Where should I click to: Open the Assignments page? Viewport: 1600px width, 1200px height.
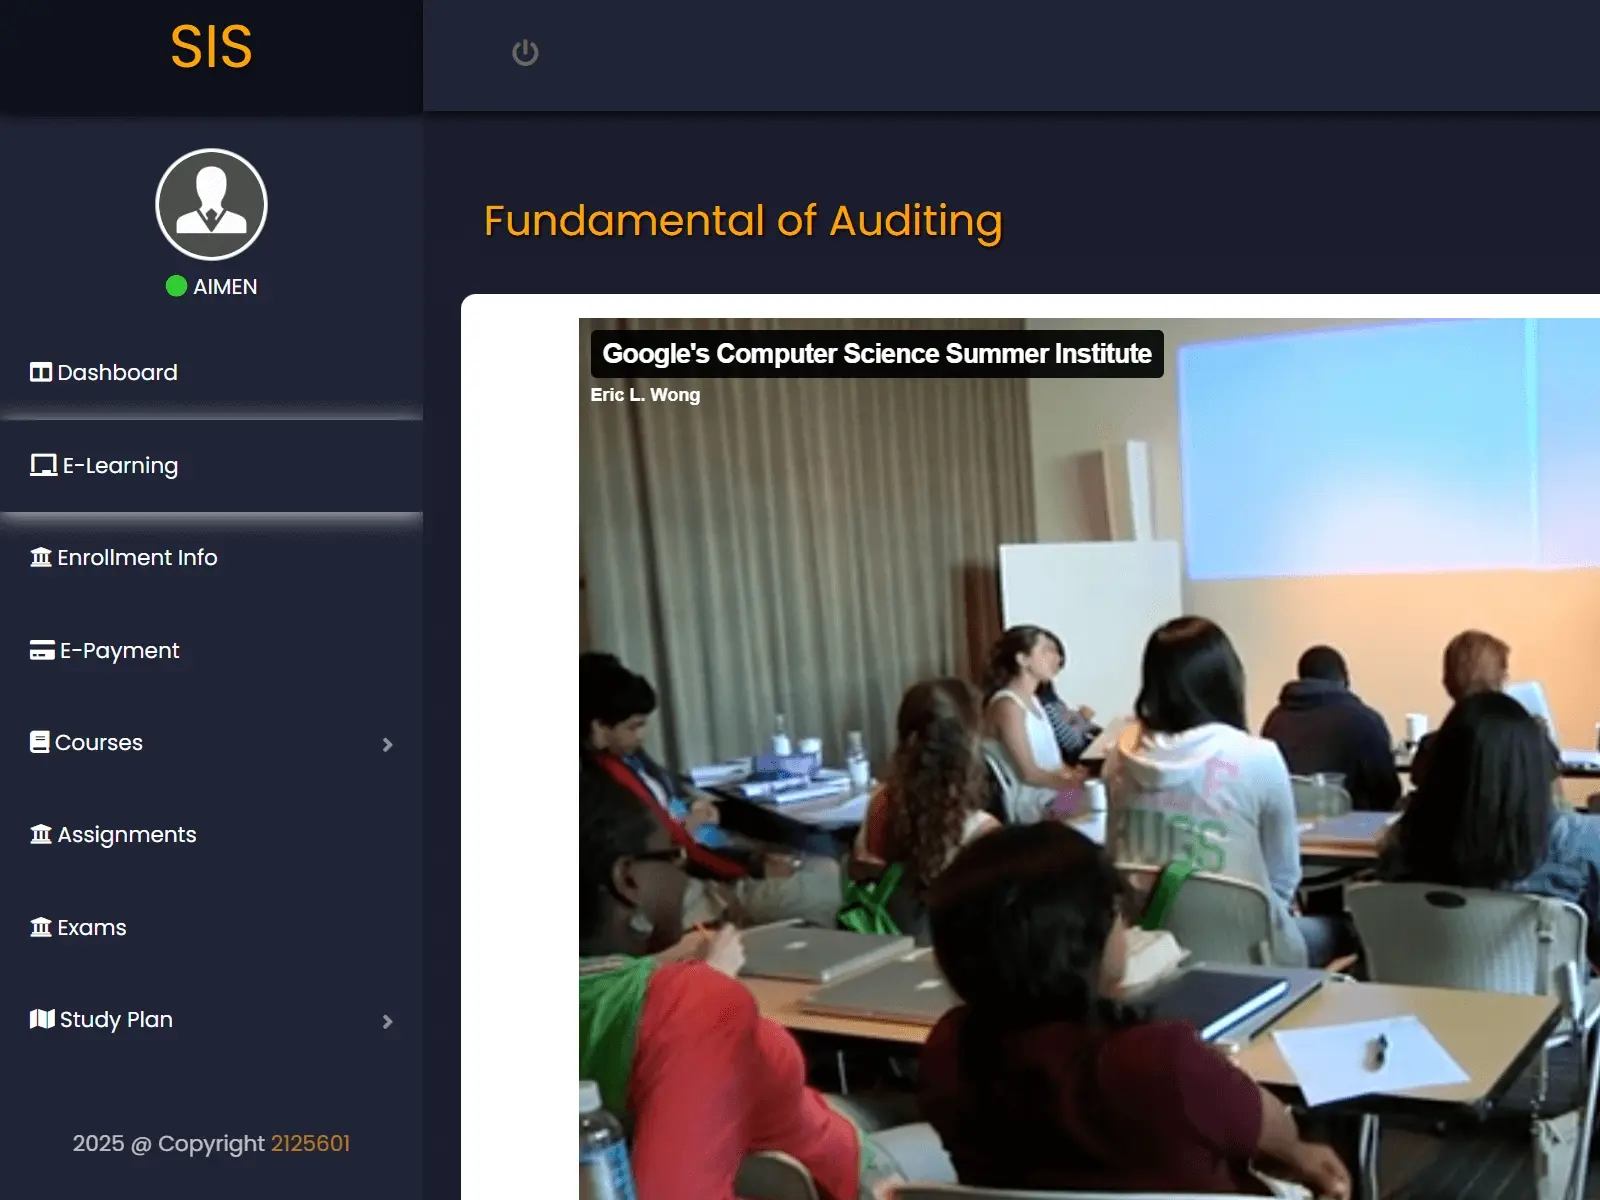(x=211, y=834)
